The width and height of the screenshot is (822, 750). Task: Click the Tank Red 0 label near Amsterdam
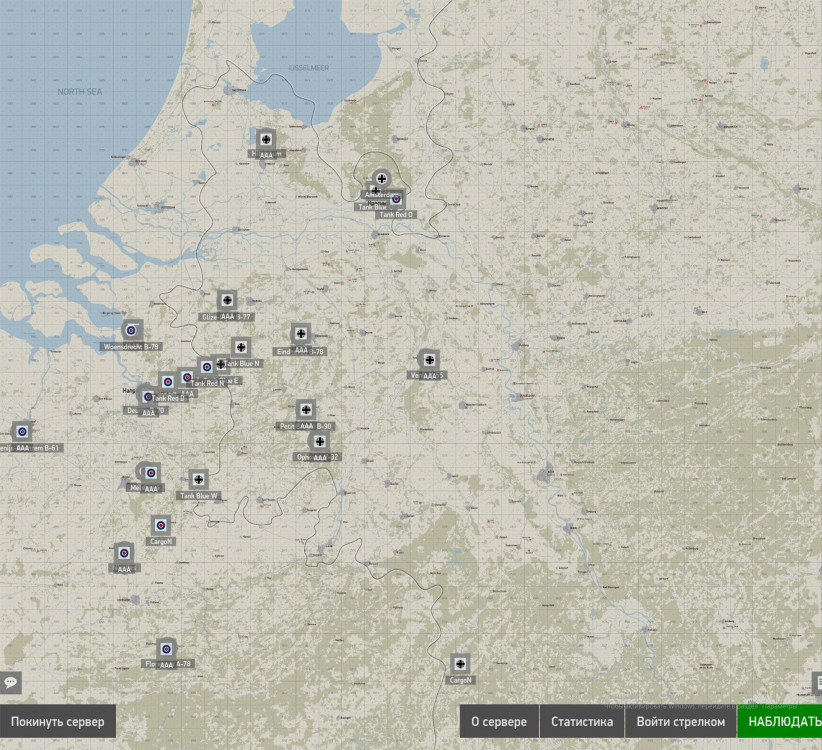pyautogui.click(x=396, y=214)
